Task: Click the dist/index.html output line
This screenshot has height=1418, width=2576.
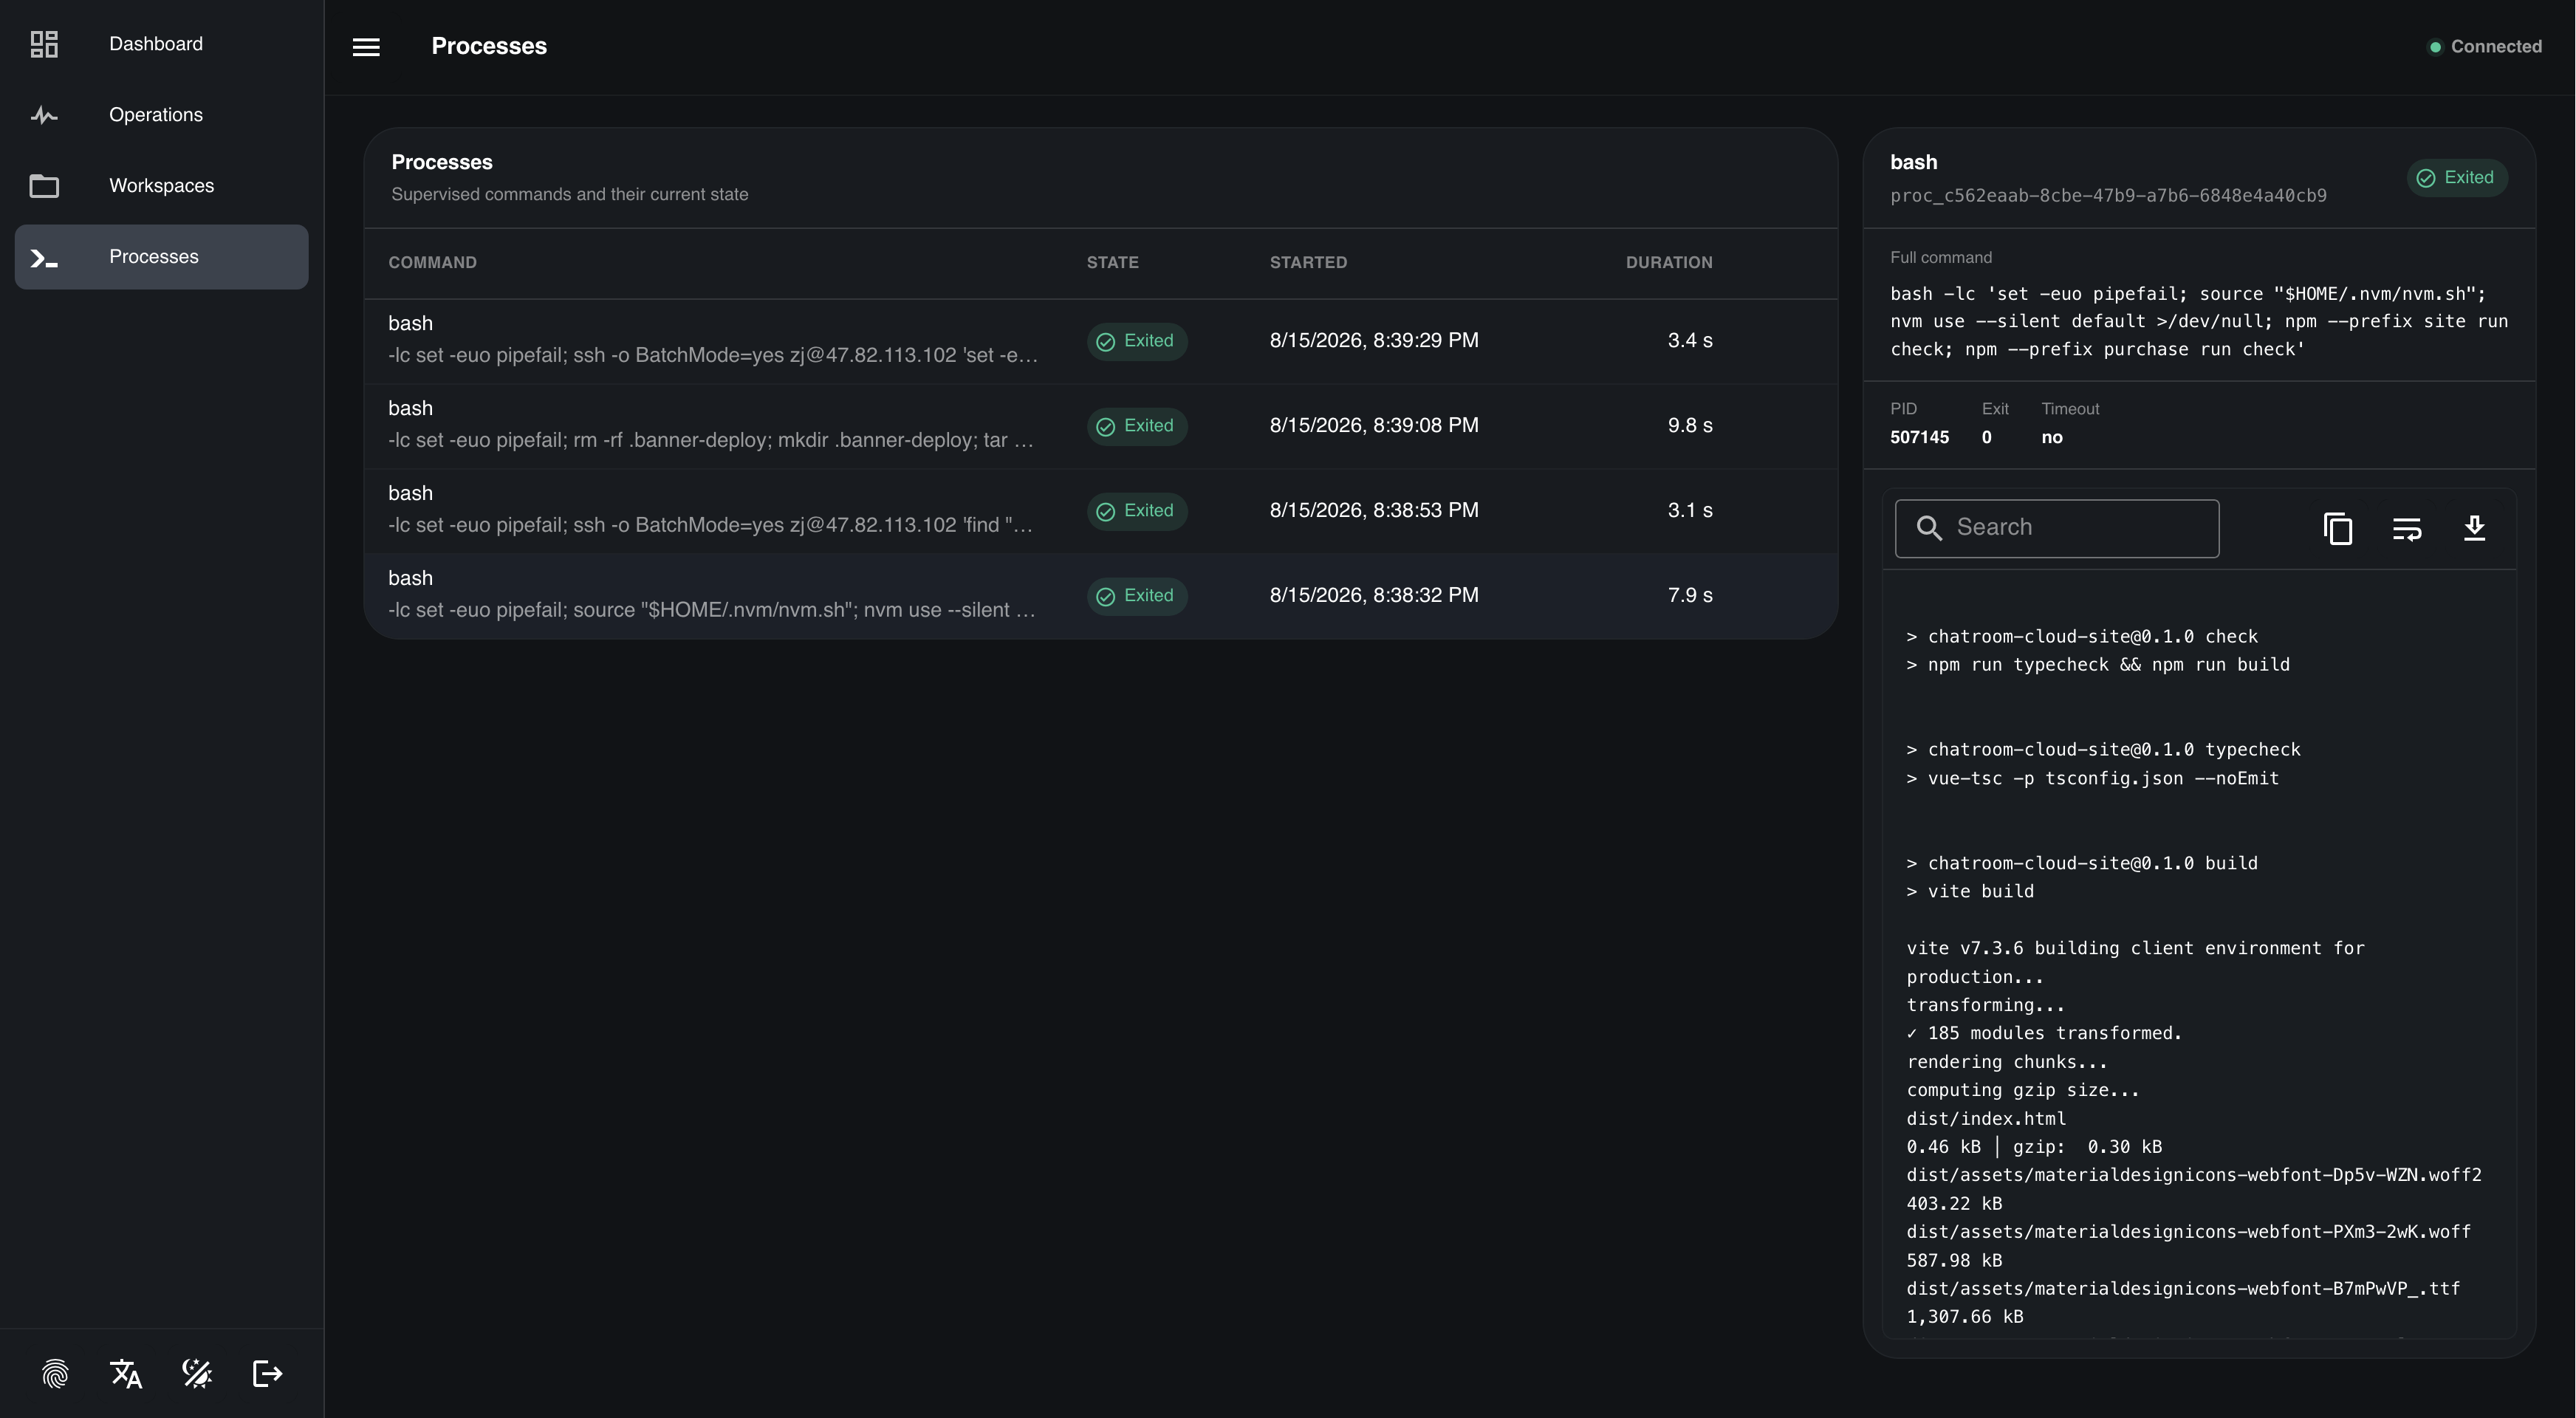Action: (1986, 1119)
